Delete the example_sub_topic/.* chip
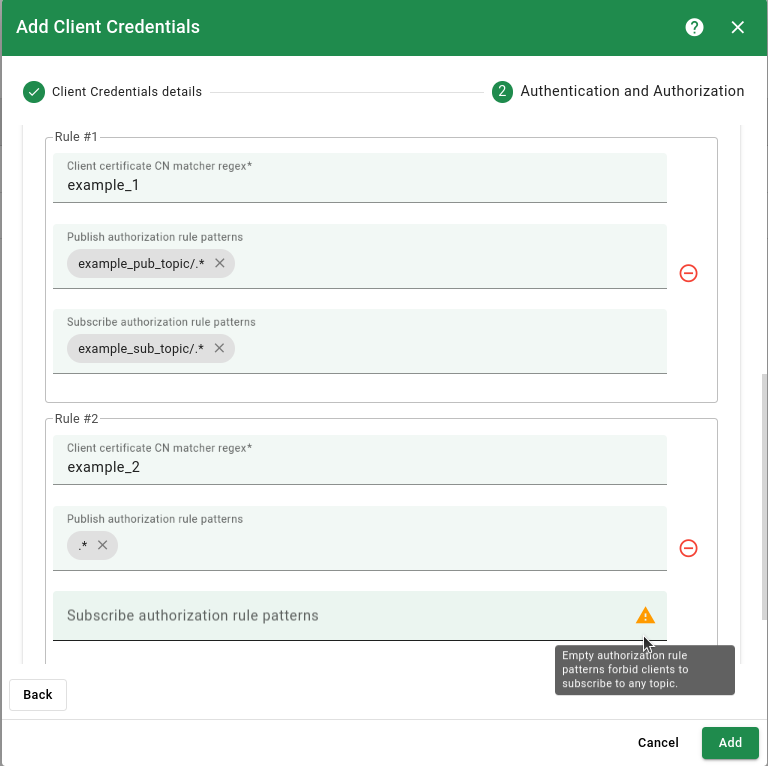 pos(219,349)
